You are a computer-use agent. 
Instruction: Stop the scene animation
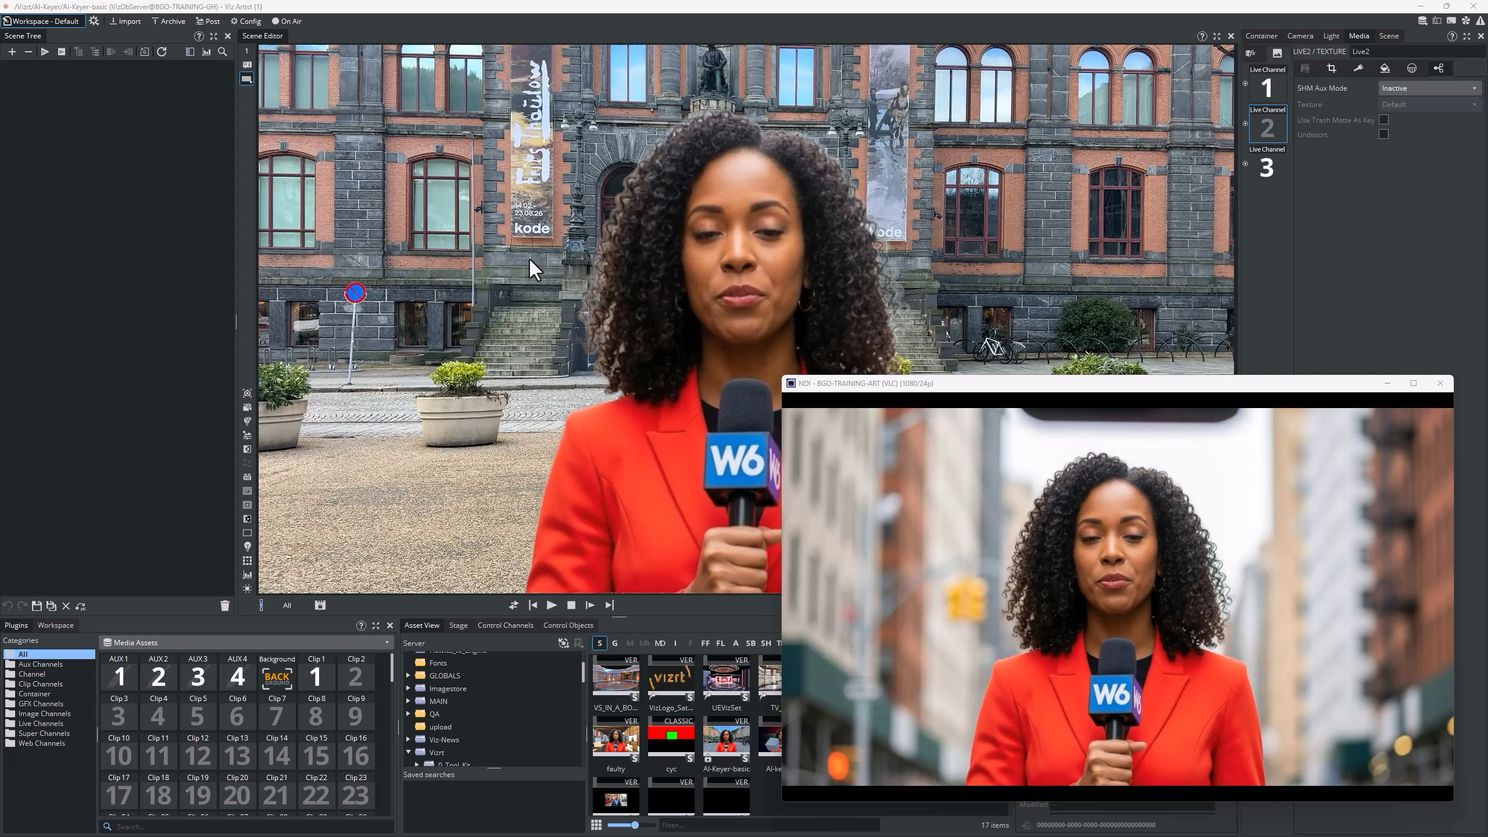(x=571, y=605)
